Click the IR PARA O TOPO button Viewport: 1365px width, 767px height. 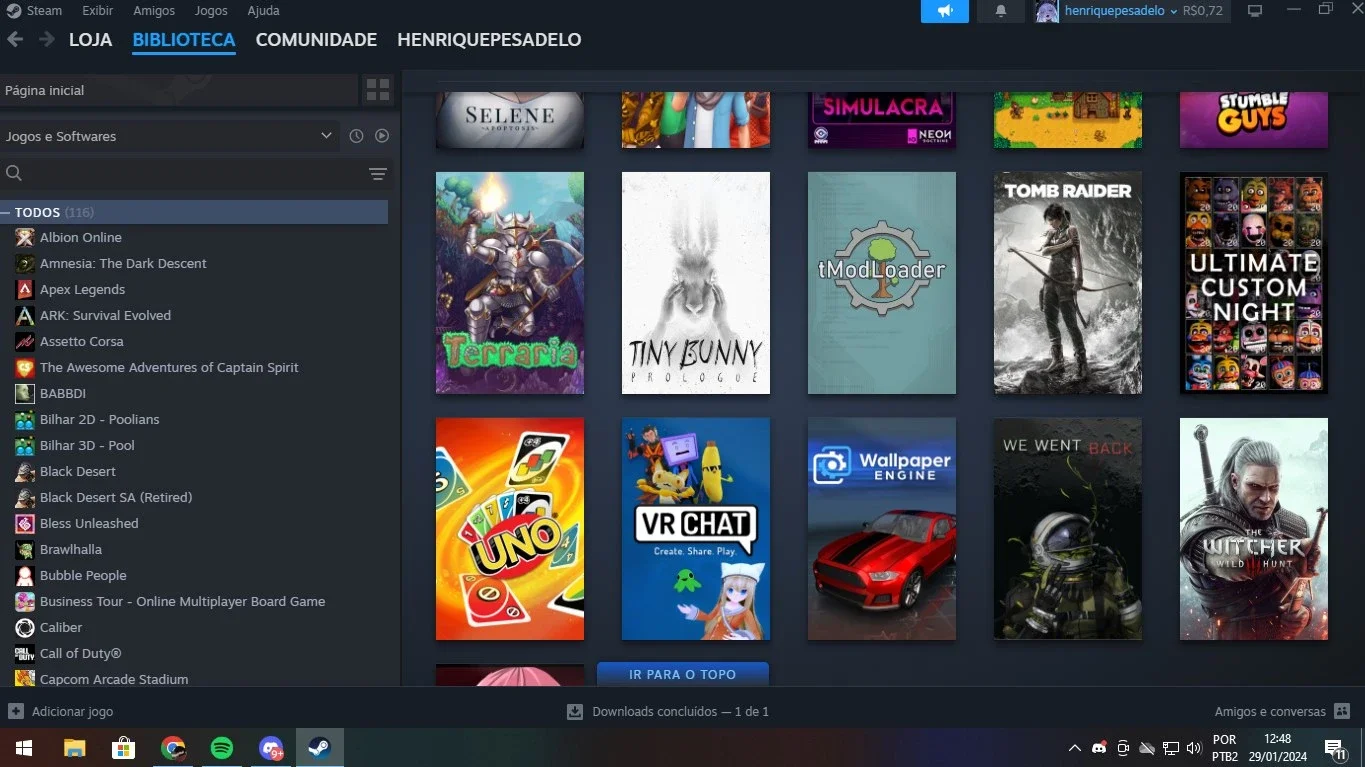click(683, 674)
